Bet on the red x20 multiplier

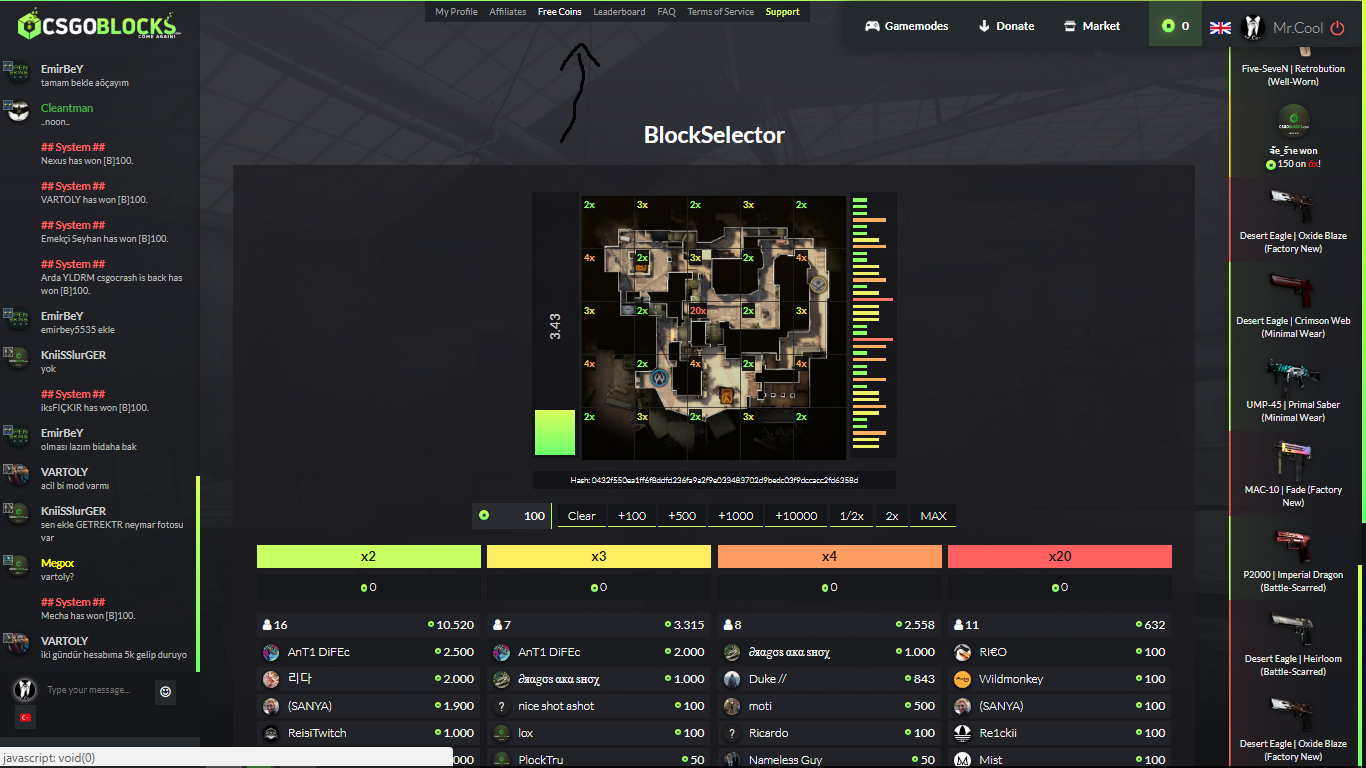pyautogui.click(x=1060, y=556)
